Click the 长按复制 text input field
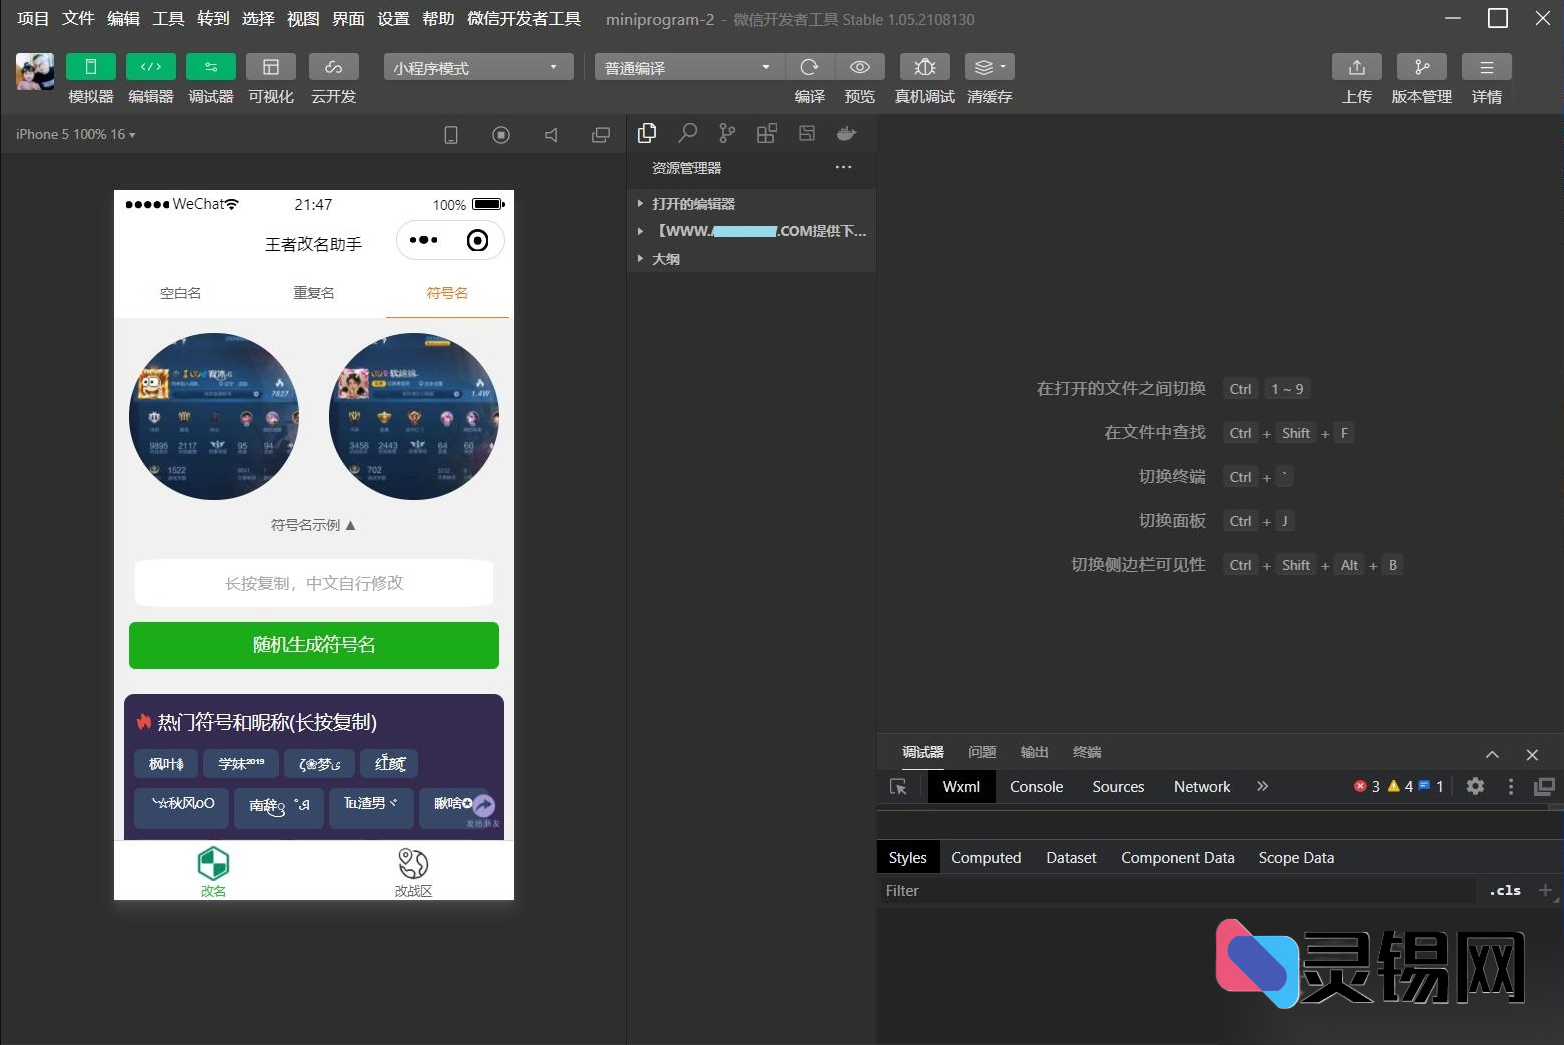 [314, 583]
